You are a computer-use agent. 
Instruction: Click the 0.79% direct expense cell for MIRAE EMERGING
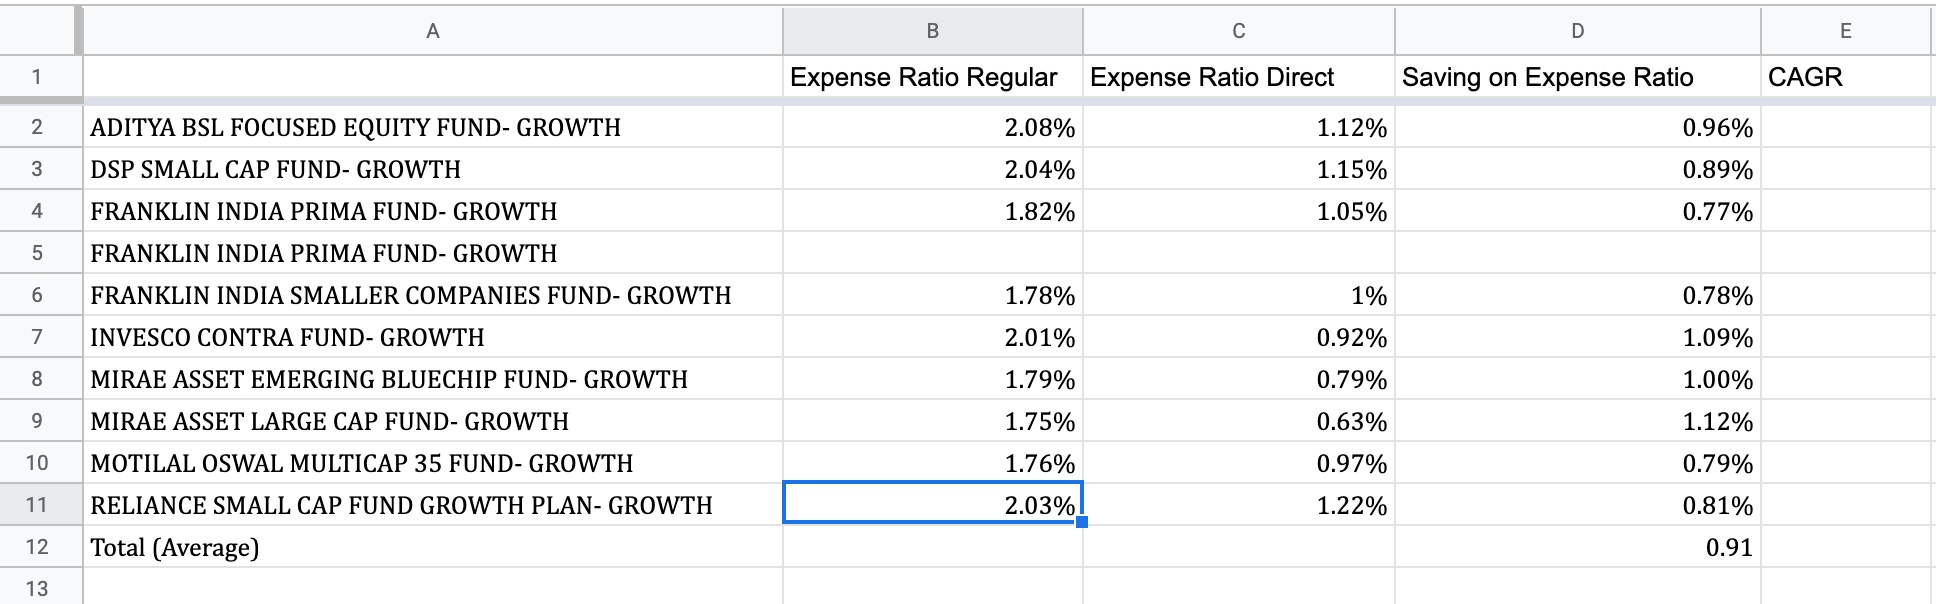pyautogui.click(x=1238, y=379)
